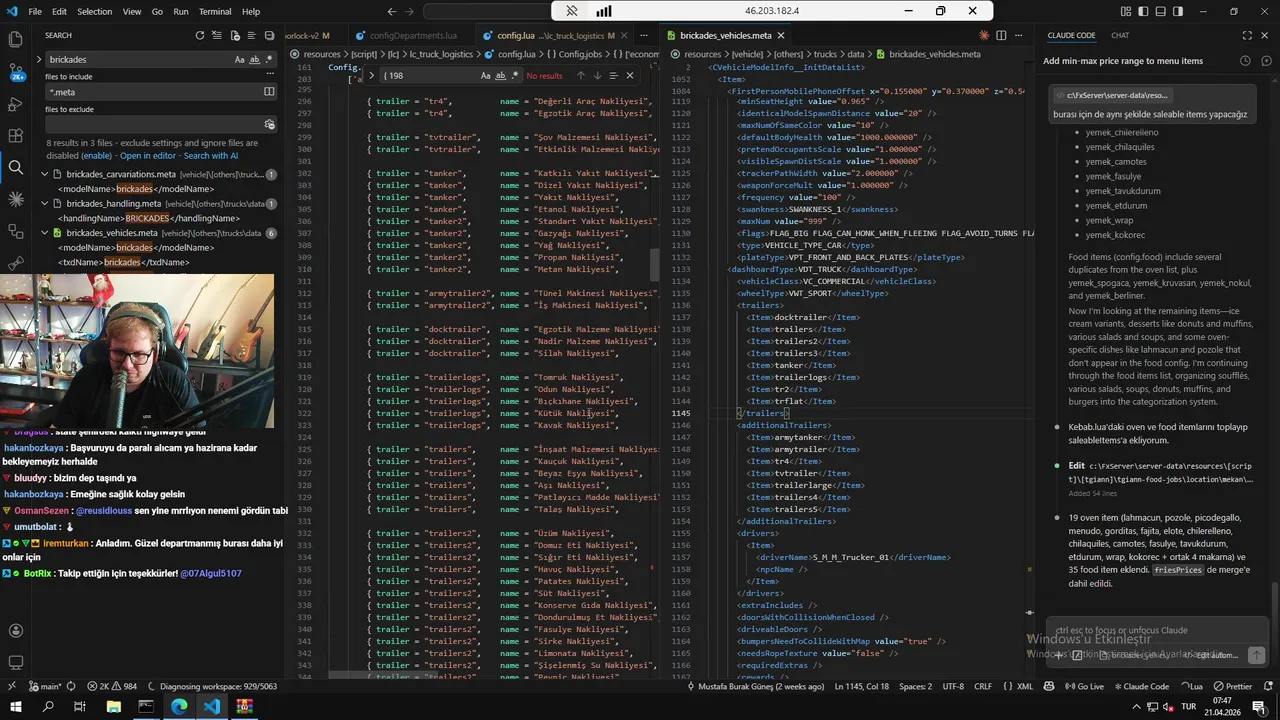Open Visual Studio Code from Windows taskbar
The image size is (1280, 720).
pos(212,706)
